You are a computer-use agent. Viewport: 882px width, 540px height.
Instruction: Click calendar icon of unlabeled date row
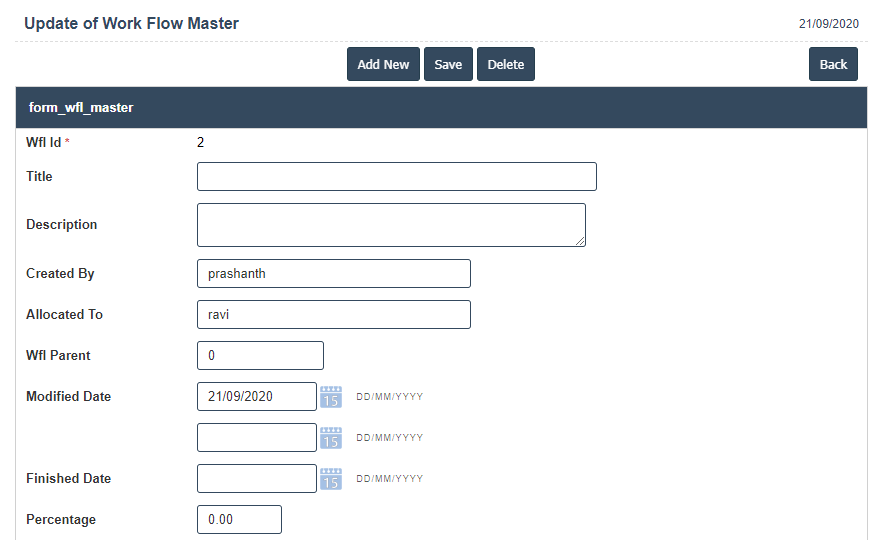coord(331,438)
